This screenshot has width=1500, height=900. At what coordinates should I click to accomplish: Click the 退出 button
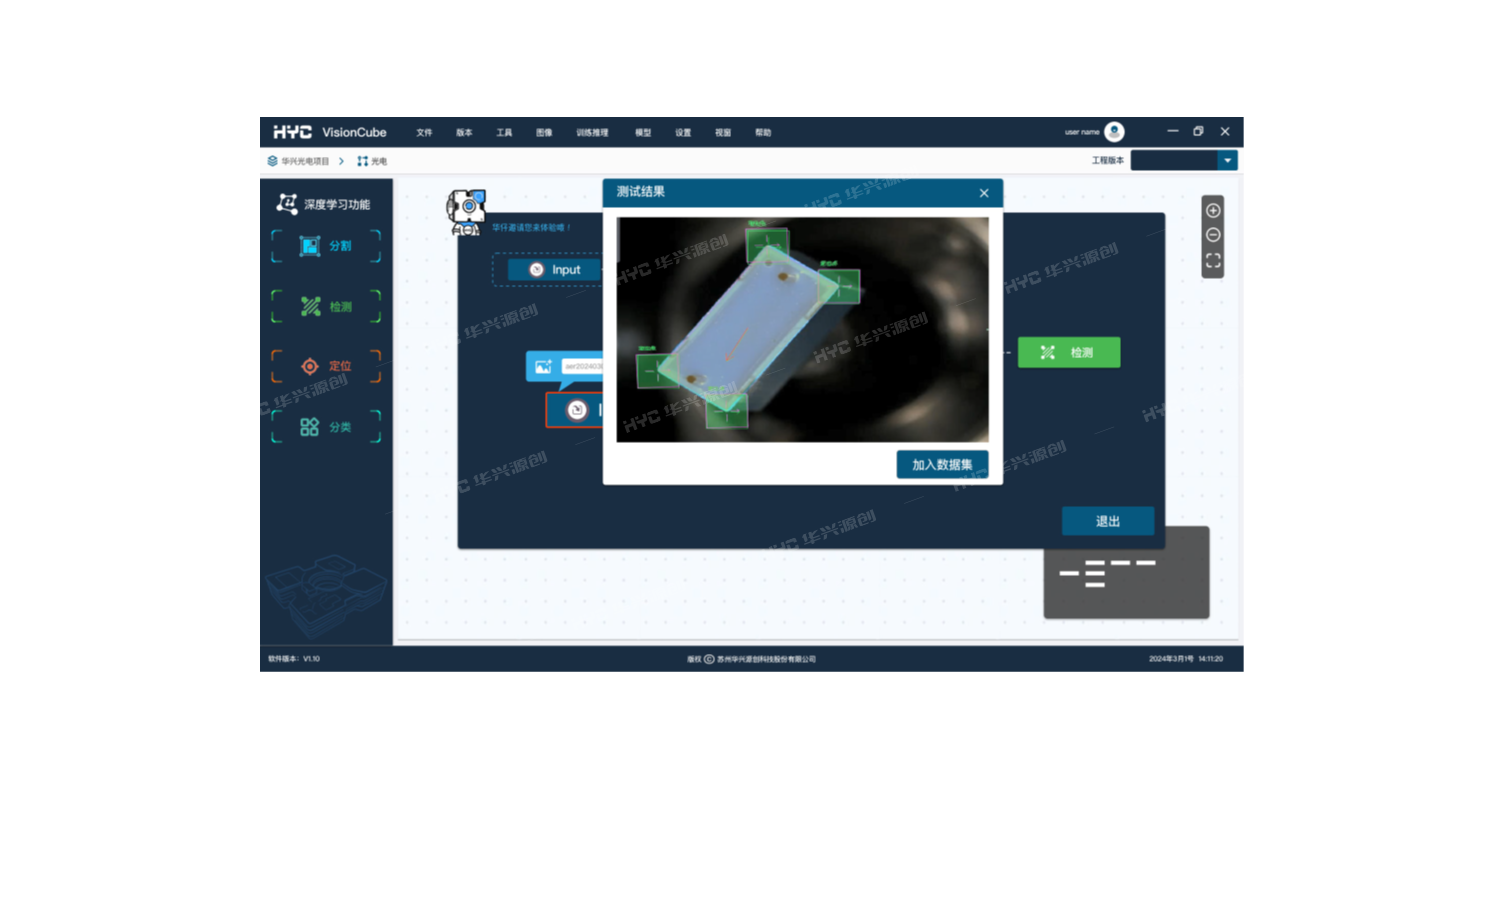[1107, 521]
